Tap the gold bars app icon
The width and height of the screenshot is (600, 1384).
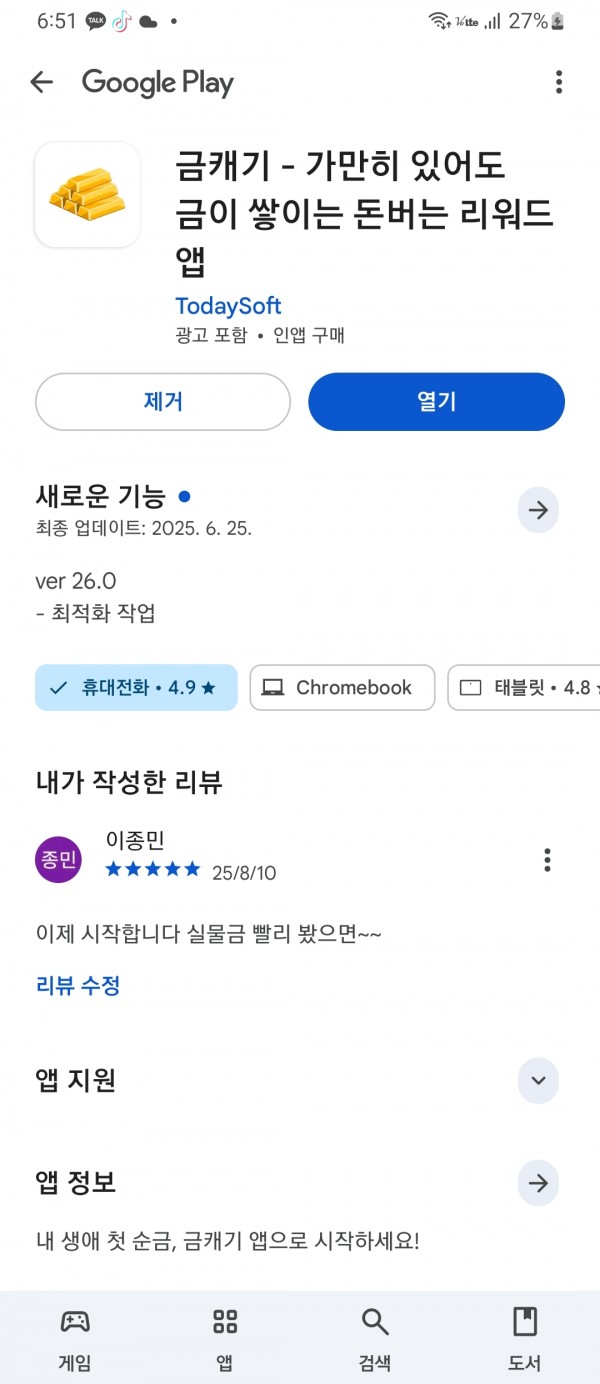(x=88, y=195)
